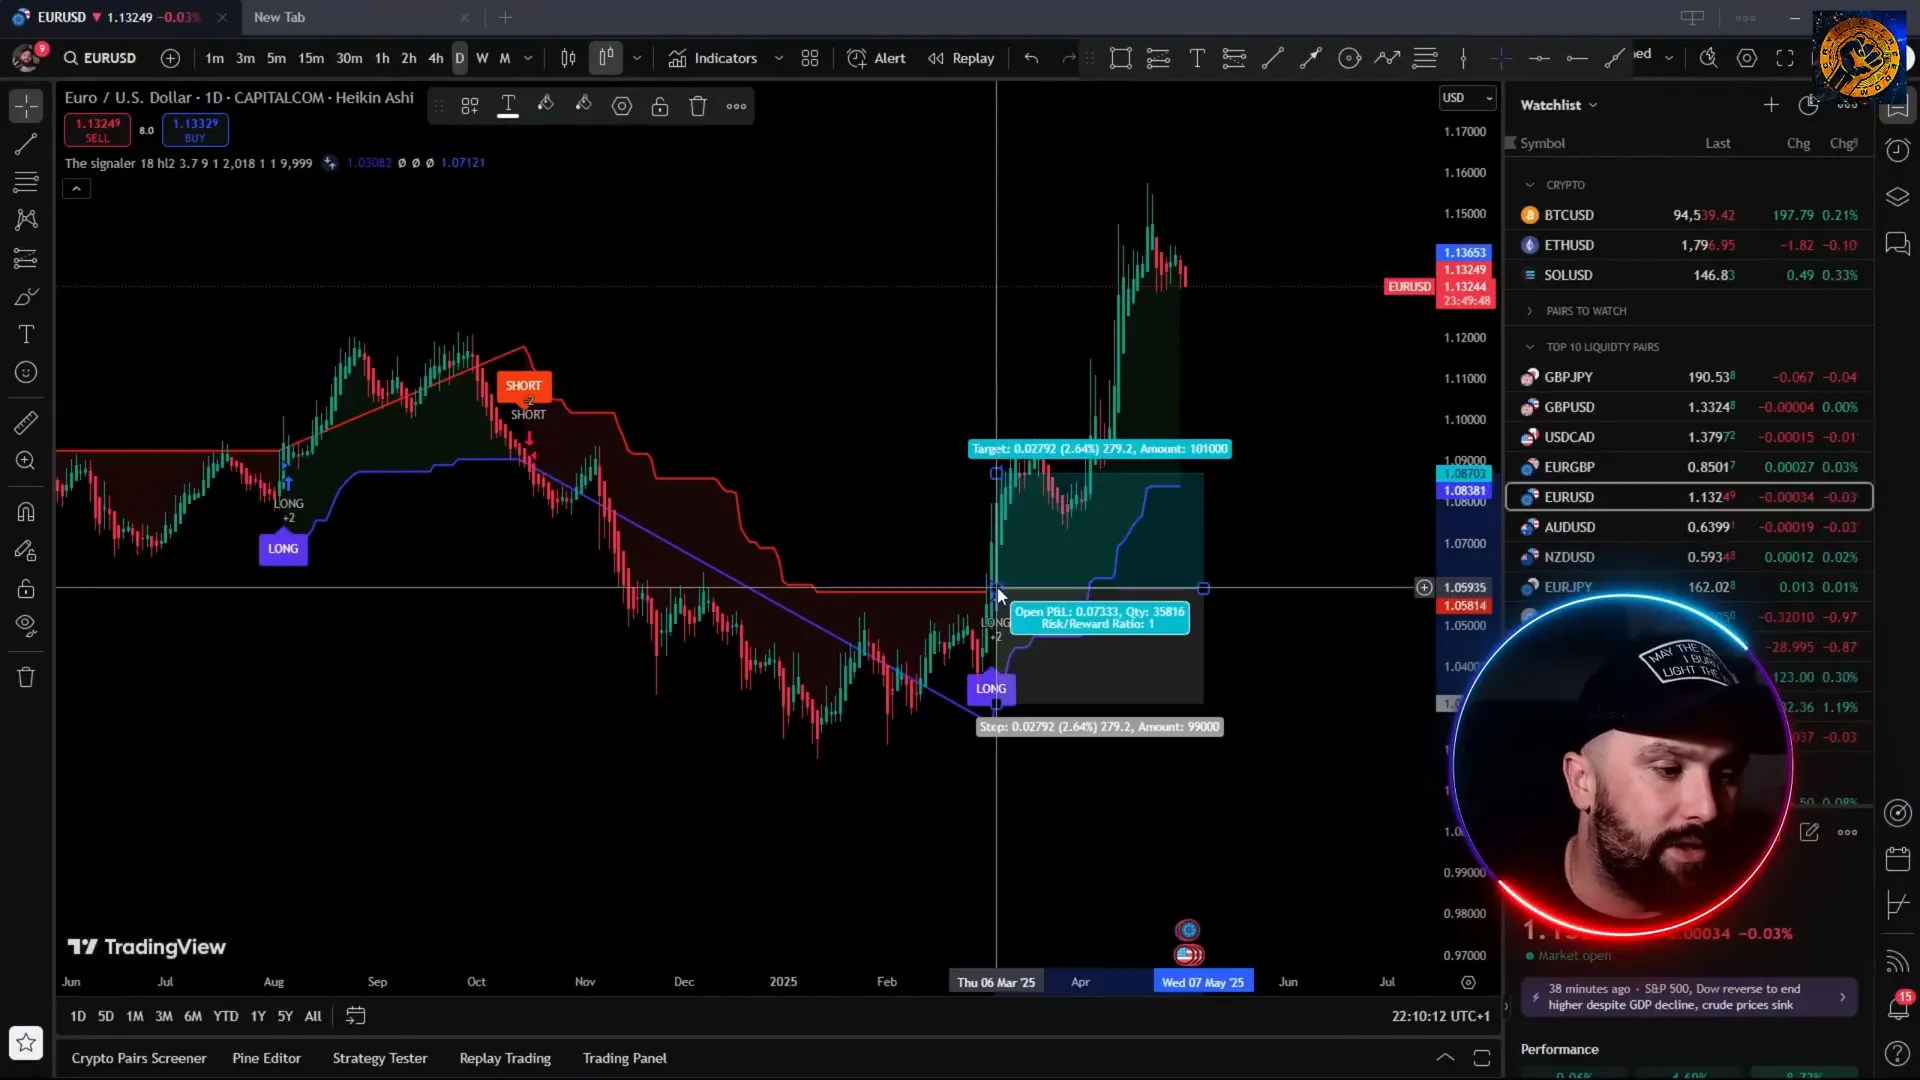This screenshot has height=1080, width=1920.
Task: Add a symbol to the watchlist
Action: point(1771,104)
